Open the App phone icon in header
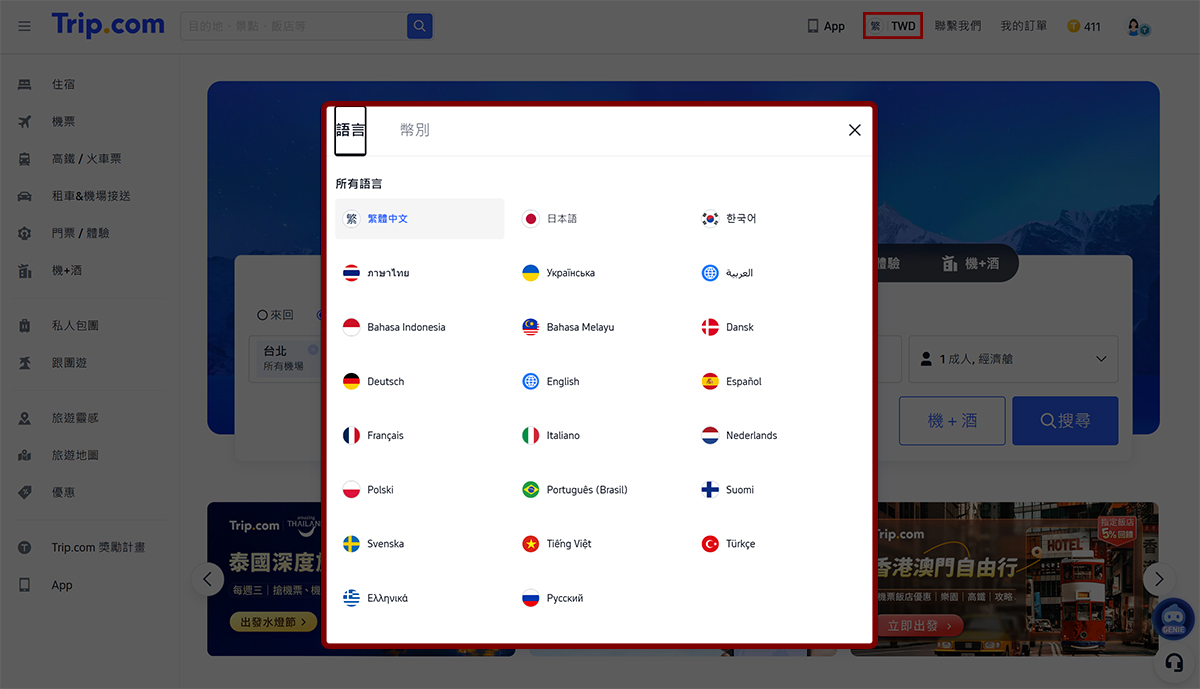The height and width of the screenshot is (689, 1200). [814, 26]
